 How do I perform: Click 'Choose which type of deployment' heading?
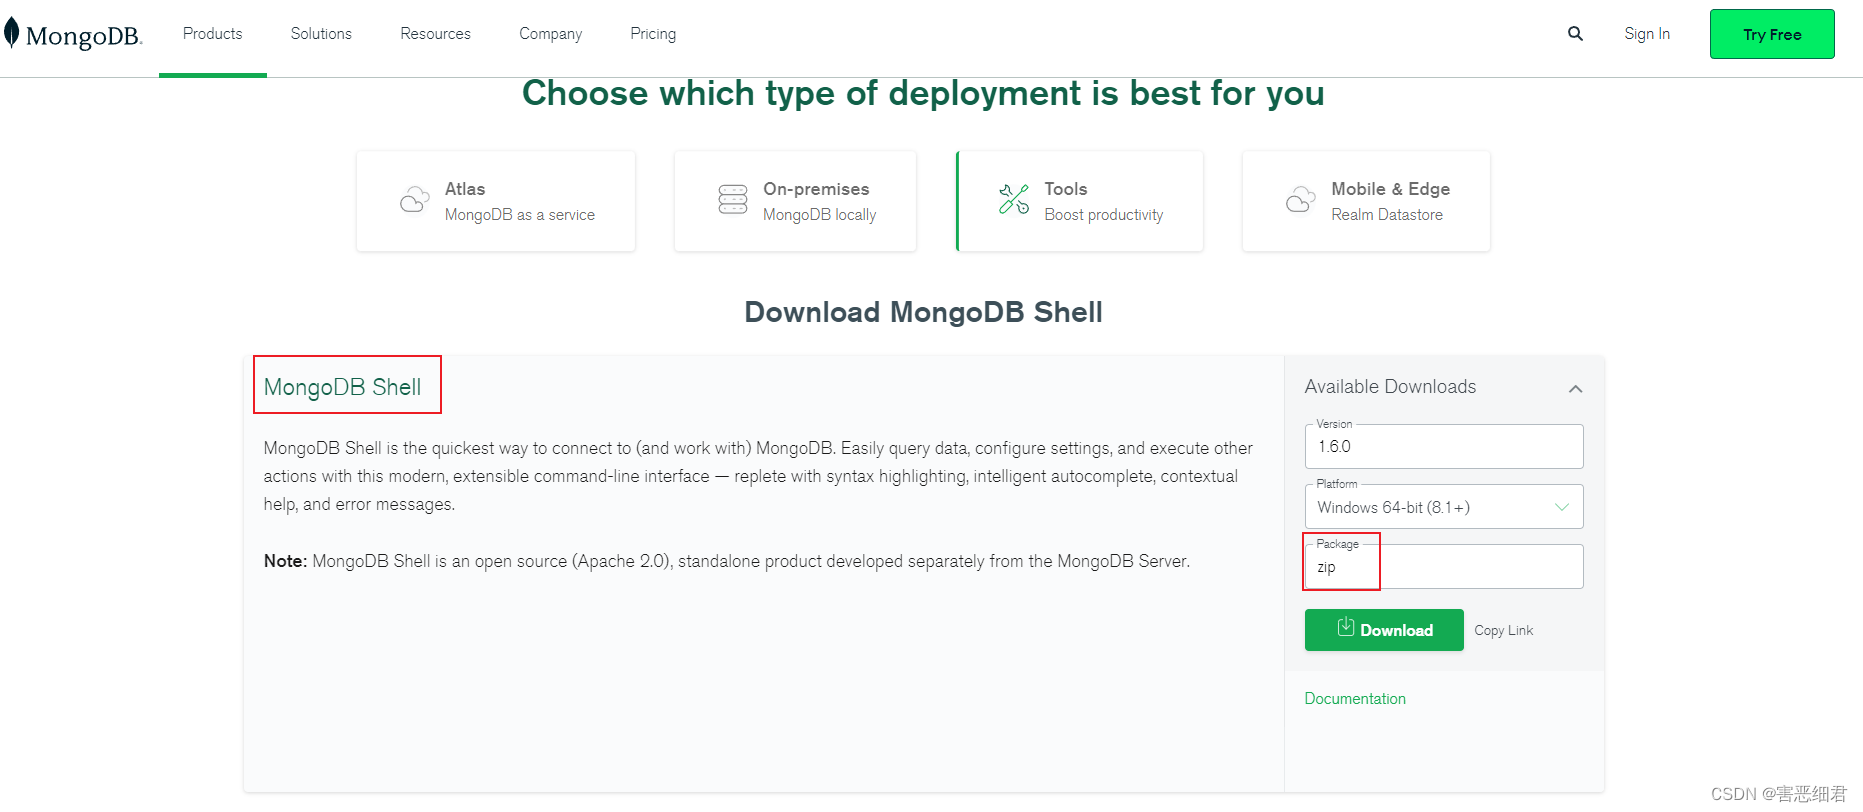(x=923, y=93)
